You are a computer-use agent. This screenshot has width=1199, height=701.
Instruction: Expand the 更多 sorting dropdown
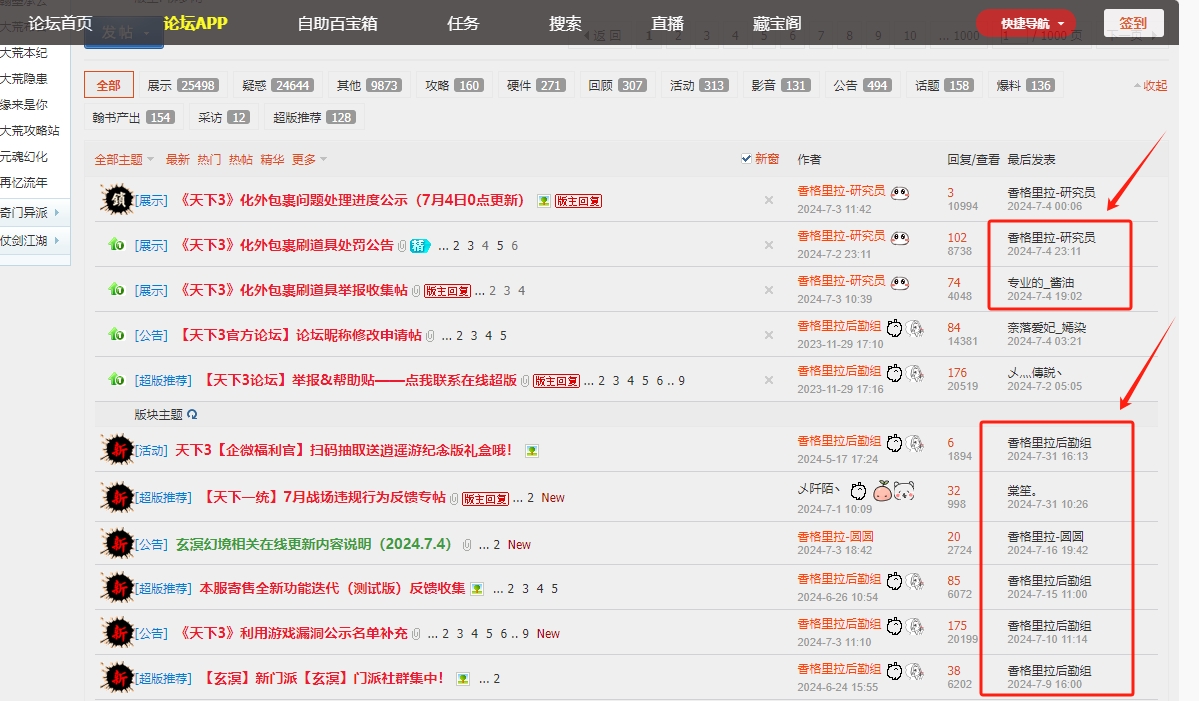(309, 160)
